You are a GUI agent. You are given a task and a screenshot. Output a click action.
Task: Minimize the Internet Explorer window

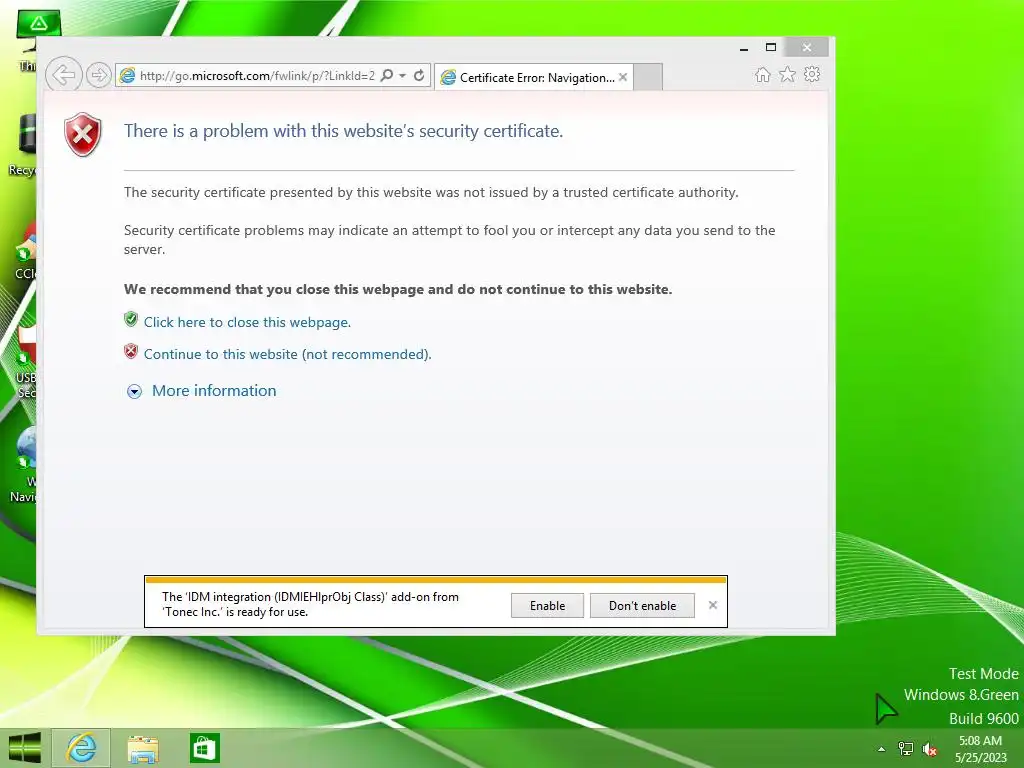pyautogui.click(x=744, y=48)
